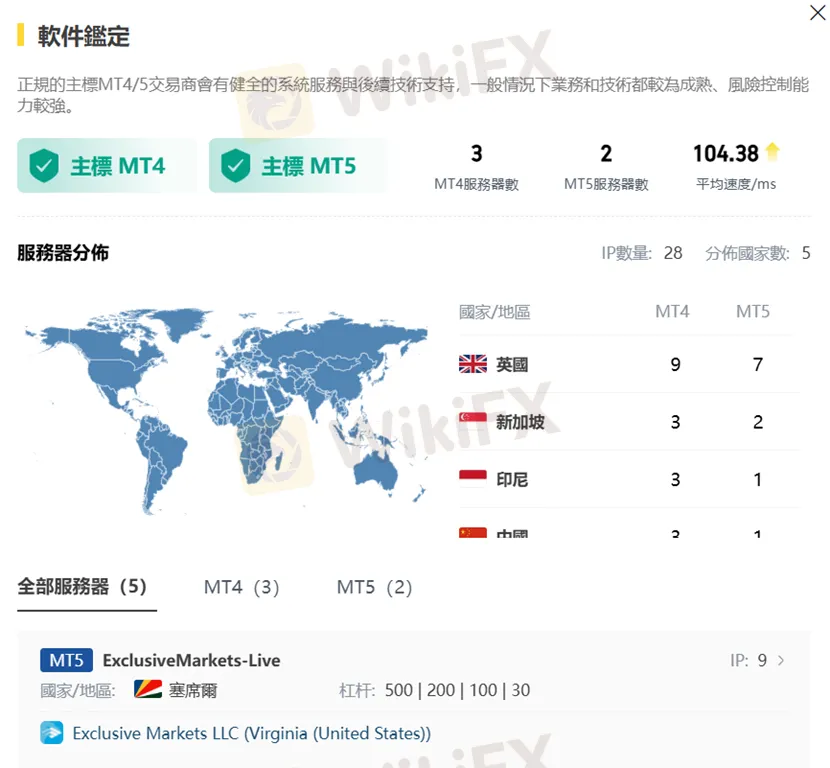Click the MT4 column header in country table
This screenshot has width=830, height=768.
pos(672,312)
